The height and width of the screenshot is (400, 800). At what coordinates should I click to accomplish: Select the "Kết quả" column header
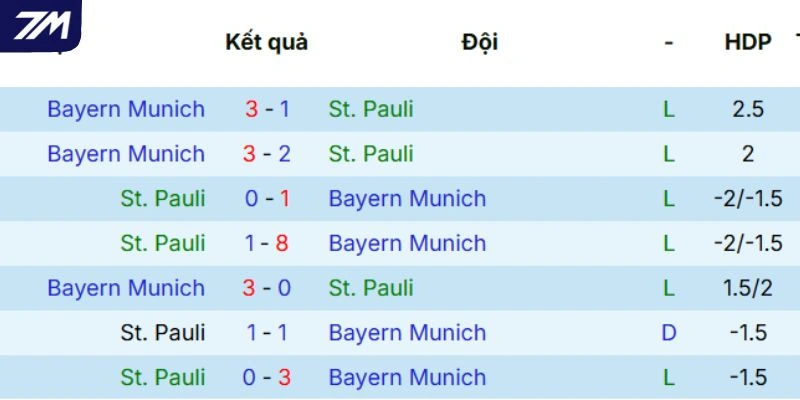266,43
